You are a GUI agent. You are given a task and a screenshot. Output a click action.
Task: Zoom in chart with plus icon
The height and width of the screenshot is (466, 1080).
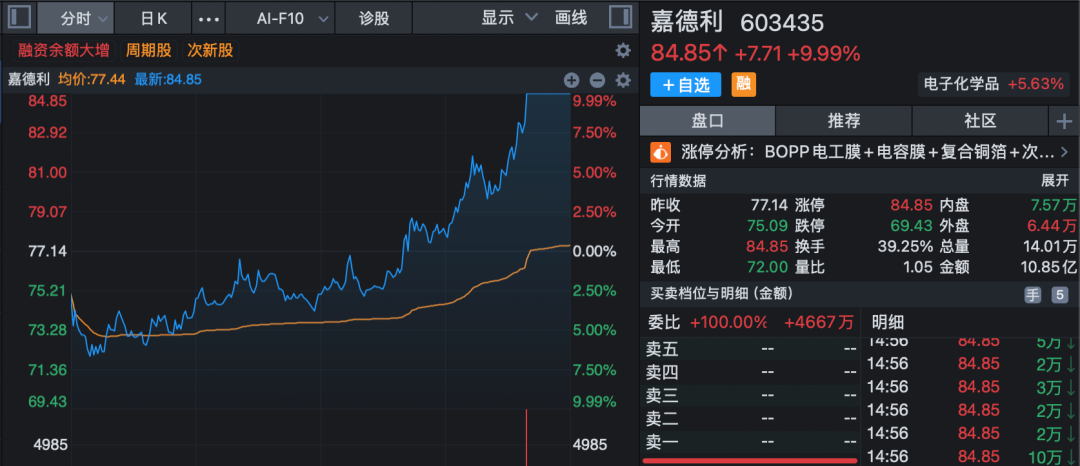[572, 80]
